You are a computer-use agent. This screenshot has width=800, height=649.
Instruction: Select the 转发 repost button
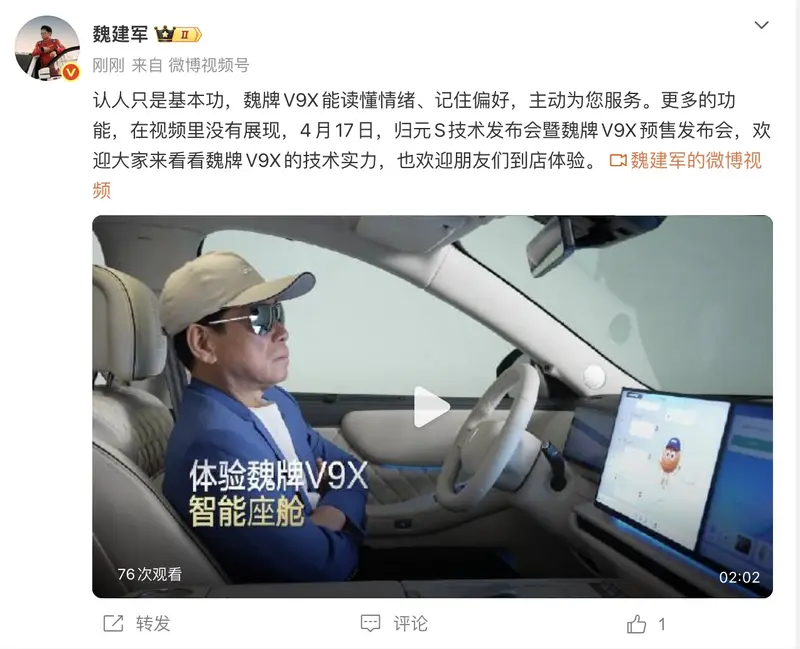coord(153,623)
